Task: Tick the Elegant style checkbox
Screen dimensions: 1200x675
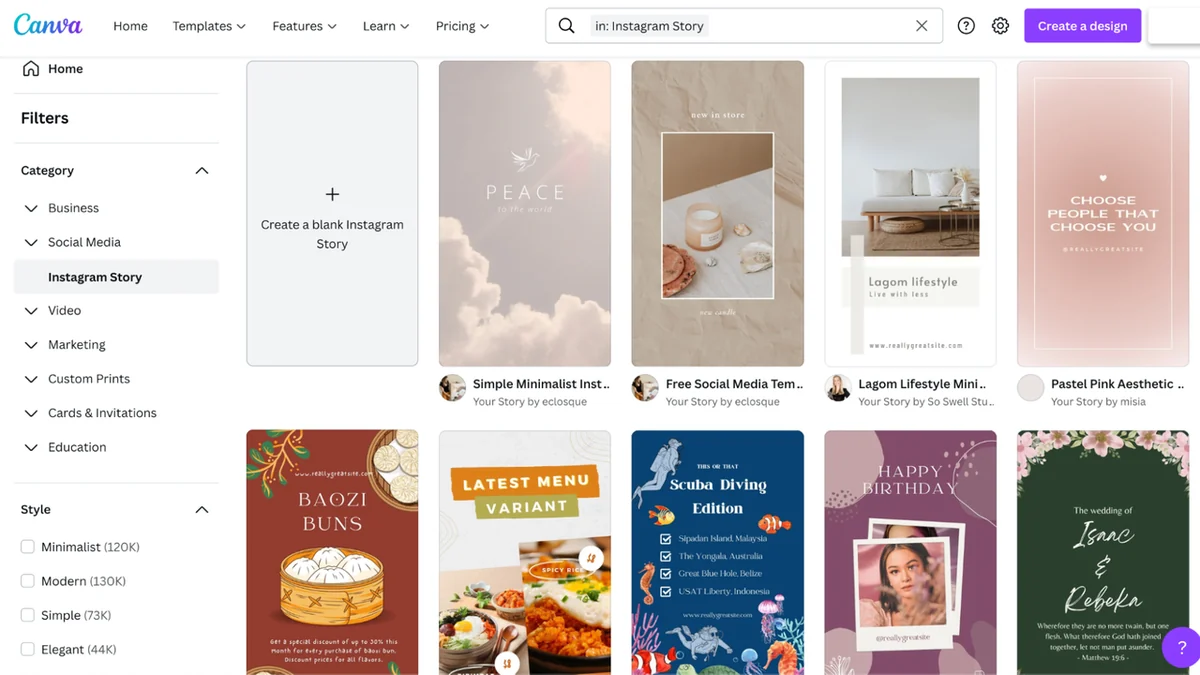Action: tap(28, 649)
